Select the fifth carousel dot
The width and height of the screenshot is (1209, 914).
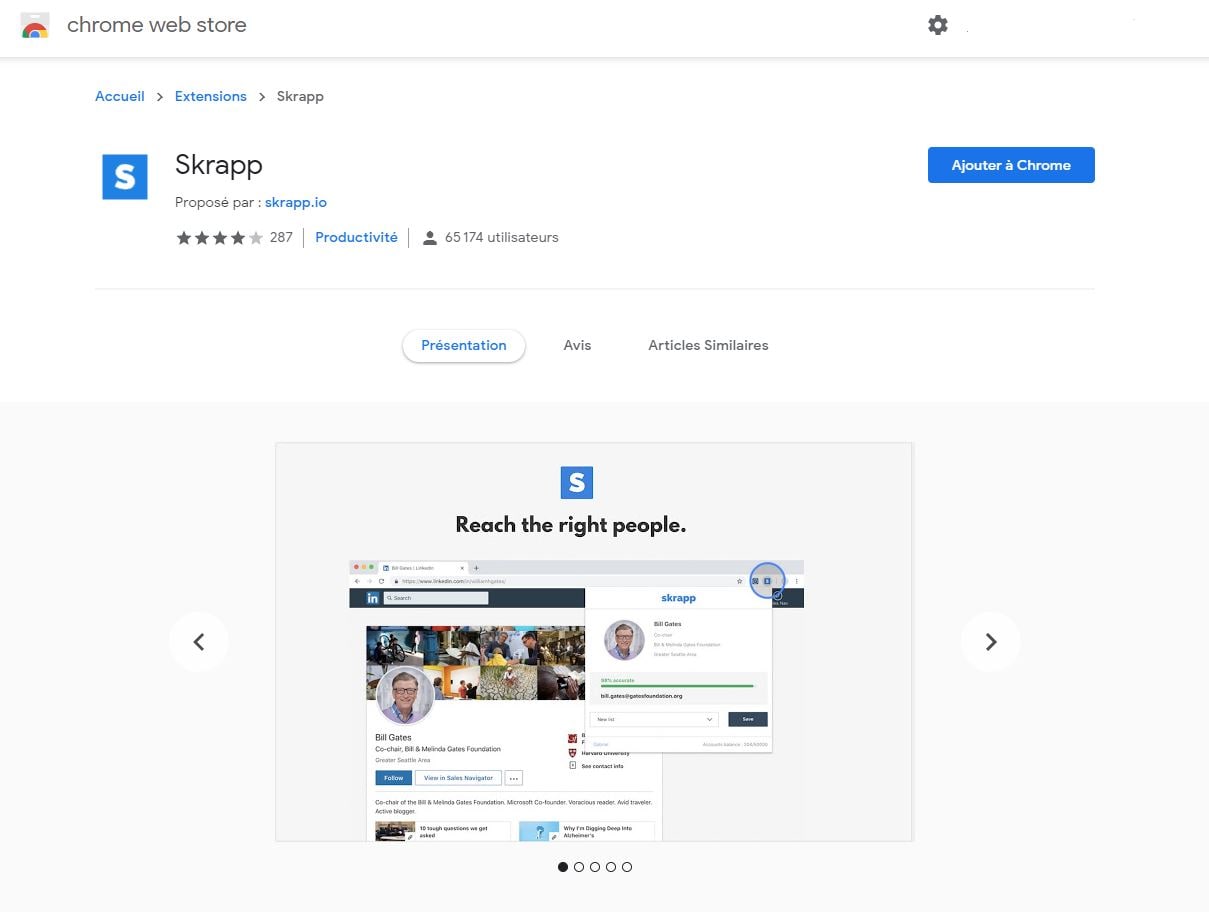pyautogui.click(x=627, y=867)
